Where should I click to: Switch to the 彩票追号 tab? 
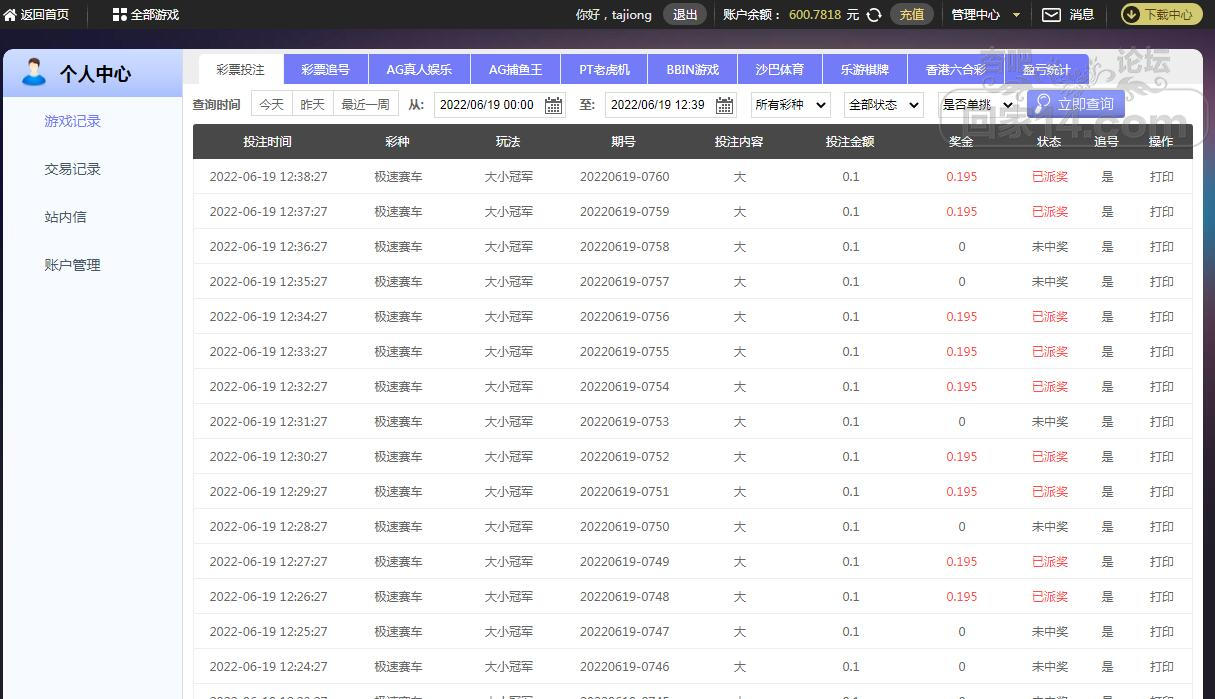[325, 70]
